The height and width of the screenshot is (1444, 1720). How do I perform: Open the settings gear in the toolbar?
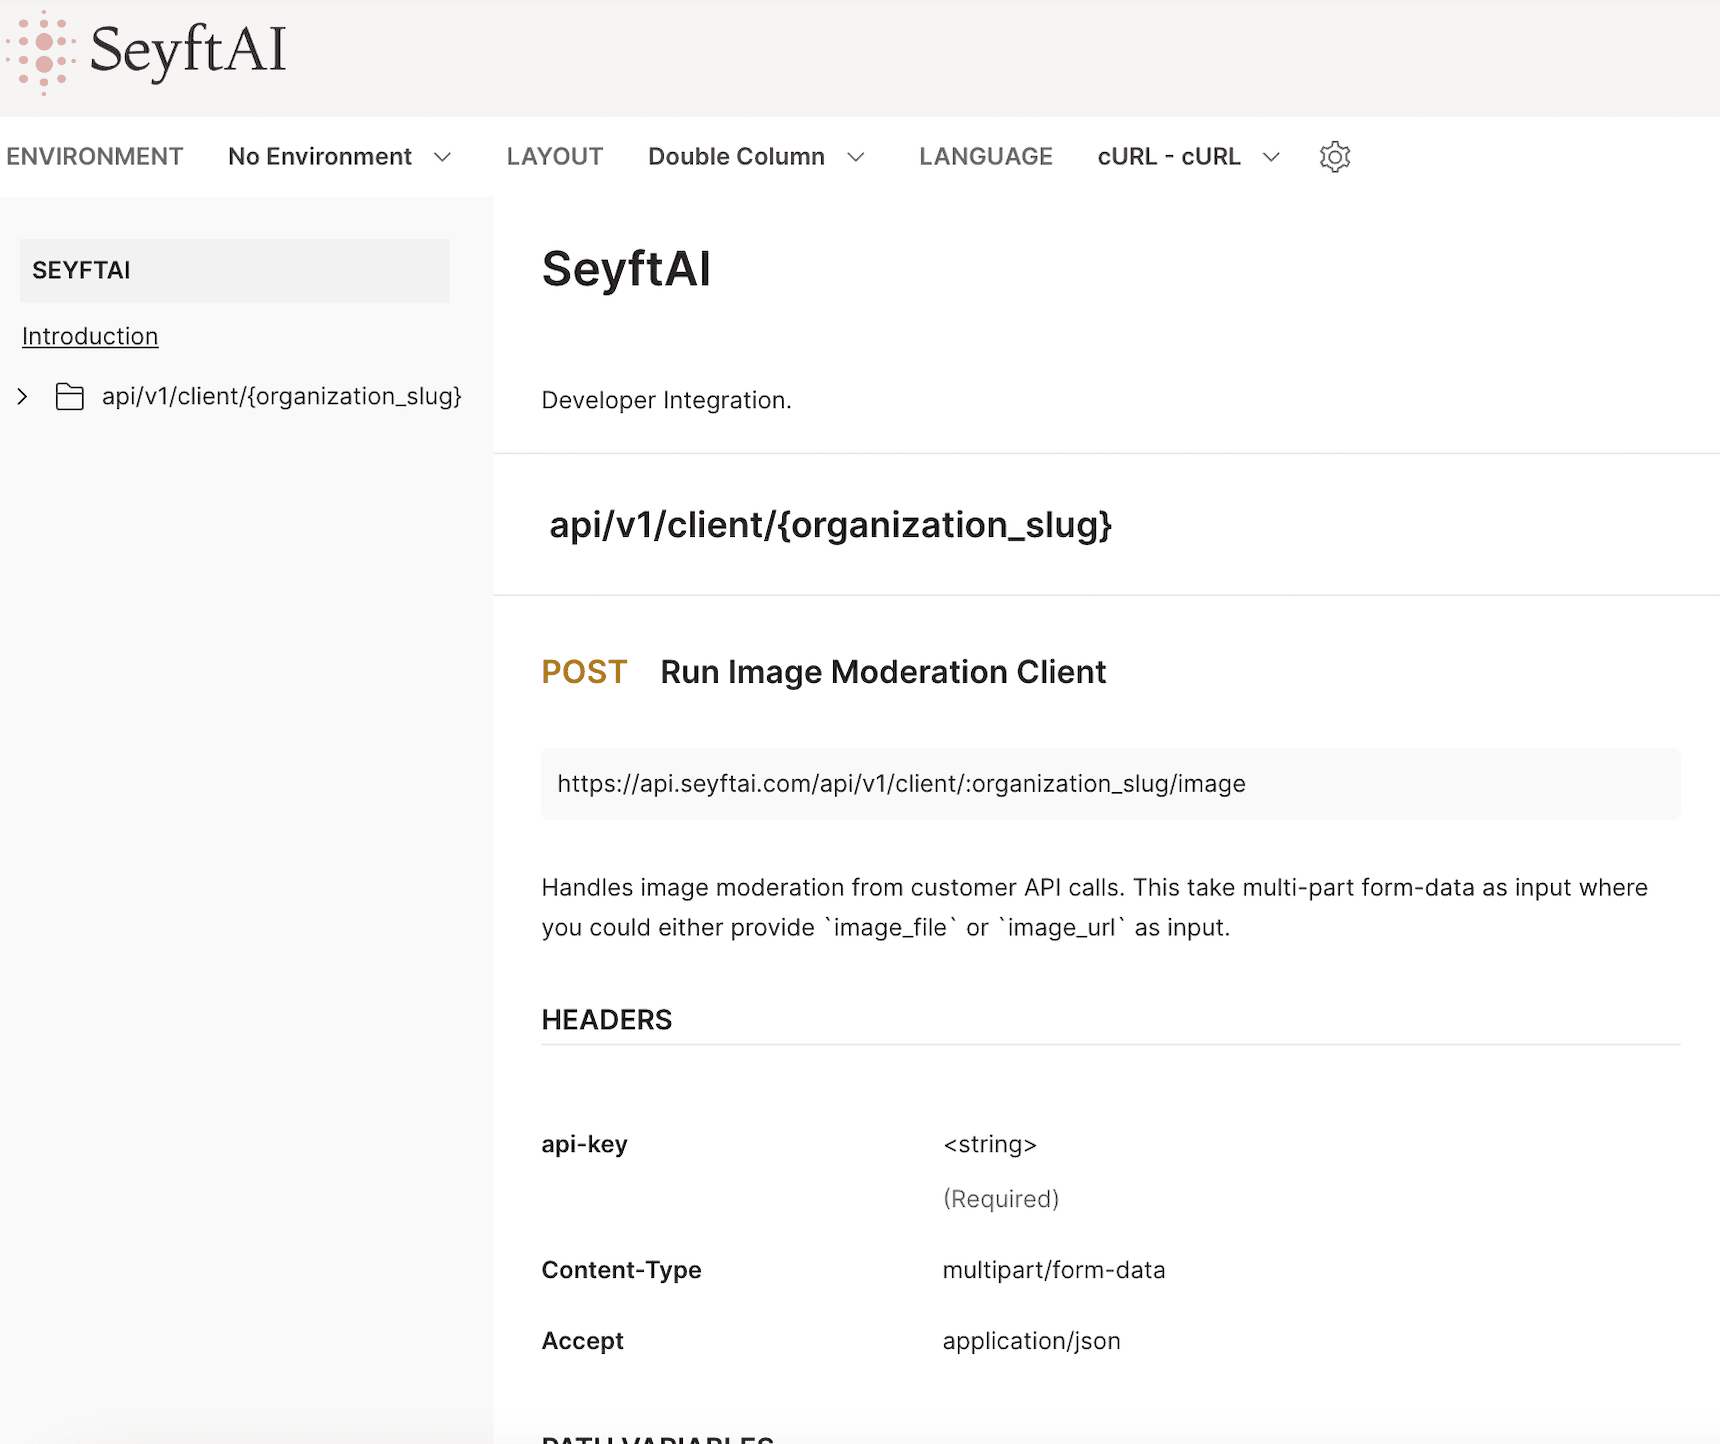pos(1334,157)
